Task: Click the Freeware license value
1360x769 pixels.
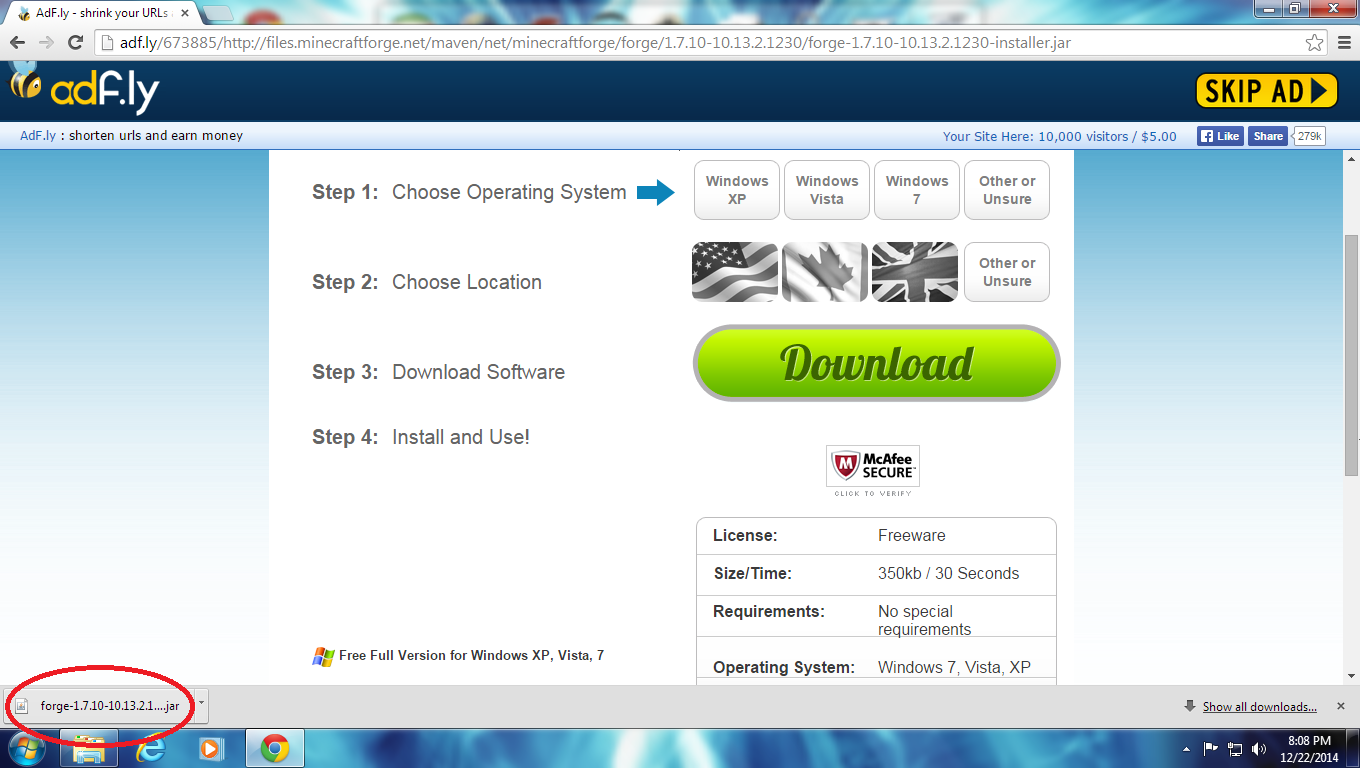Action: tap(912, 536)
